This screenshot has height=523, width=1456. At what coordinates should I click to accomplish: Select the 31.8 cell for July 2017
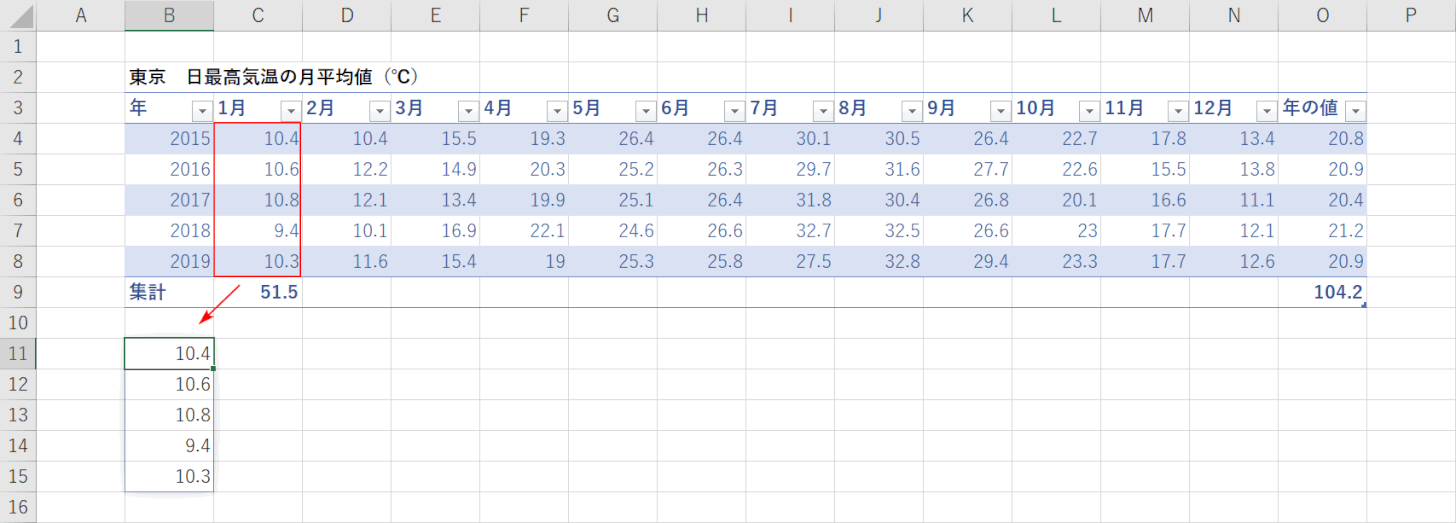click(790, 200)
